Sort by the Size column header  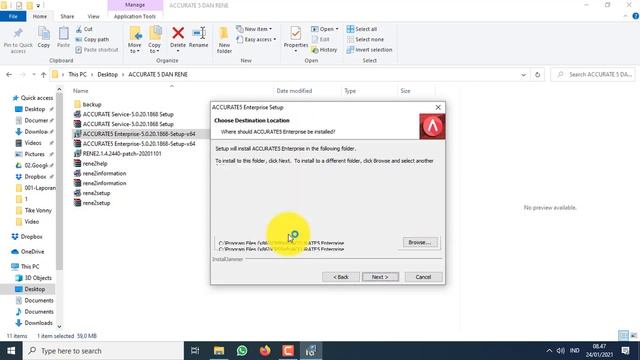[x=405, y=91]
